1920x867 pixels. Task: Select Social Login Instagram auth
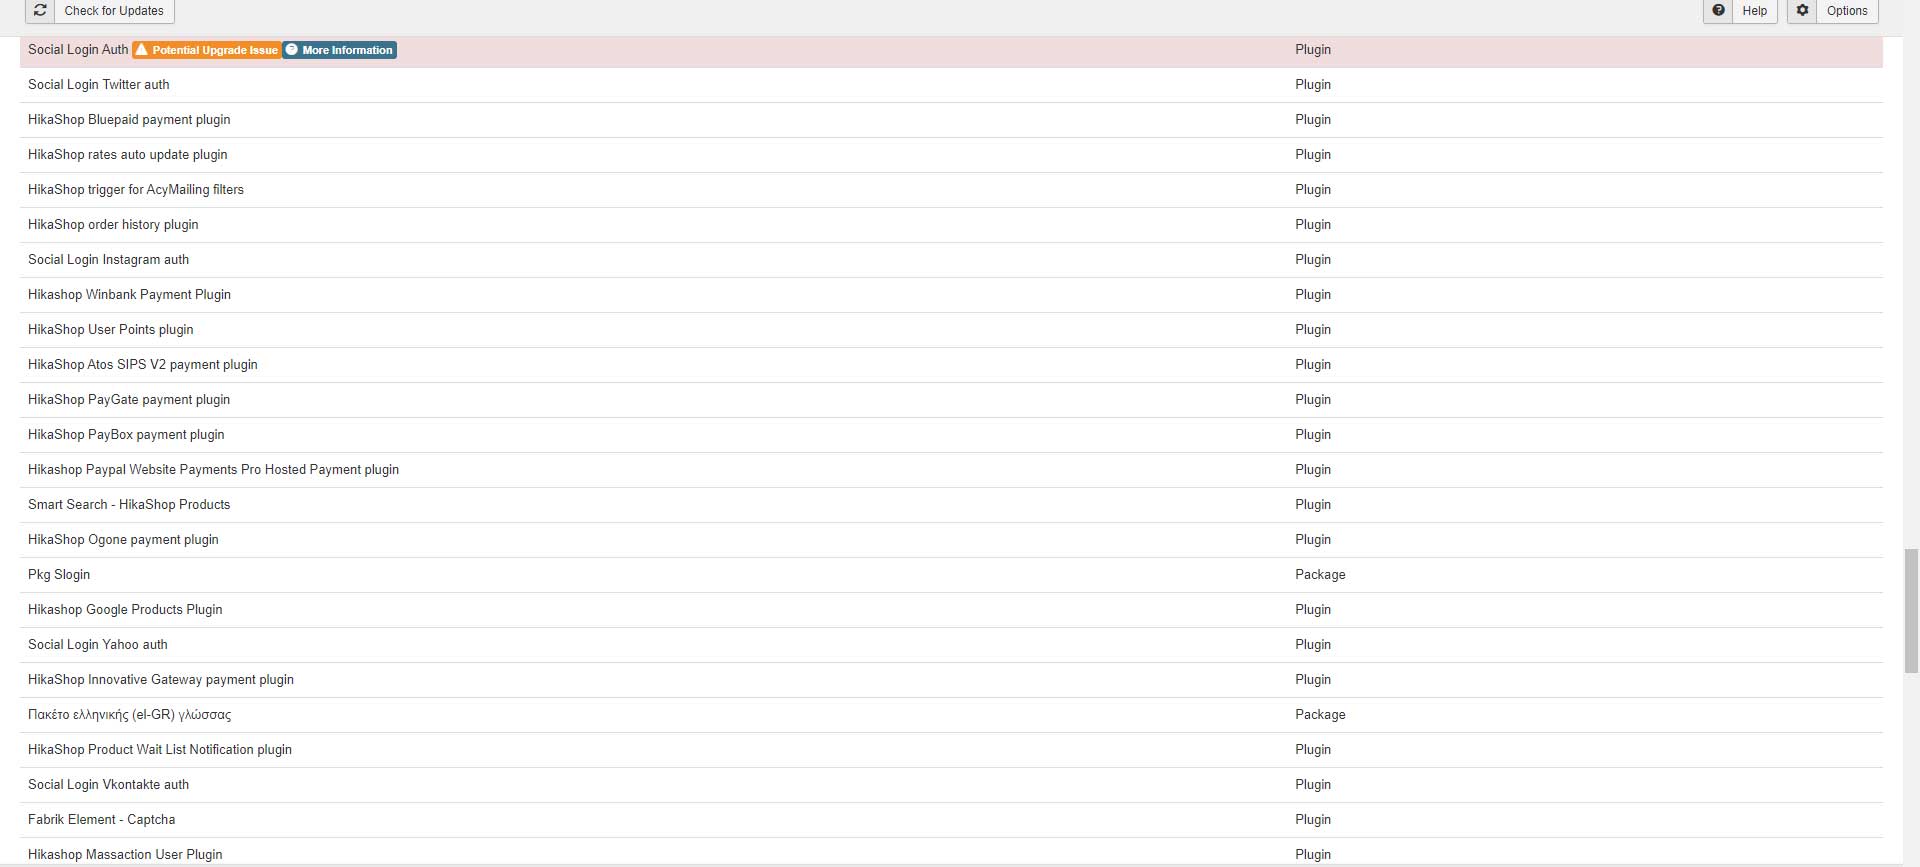coord(108,259)
